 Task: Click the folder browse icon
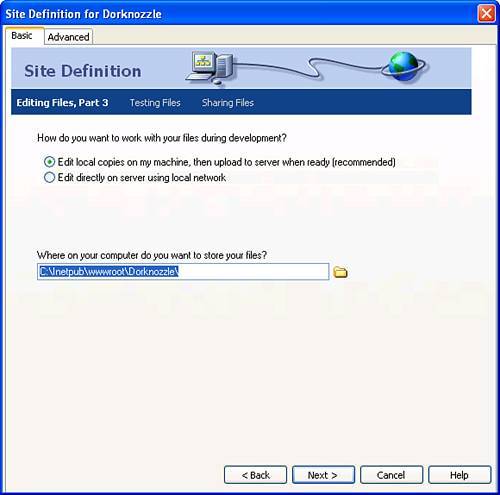[x=340, y=272]
